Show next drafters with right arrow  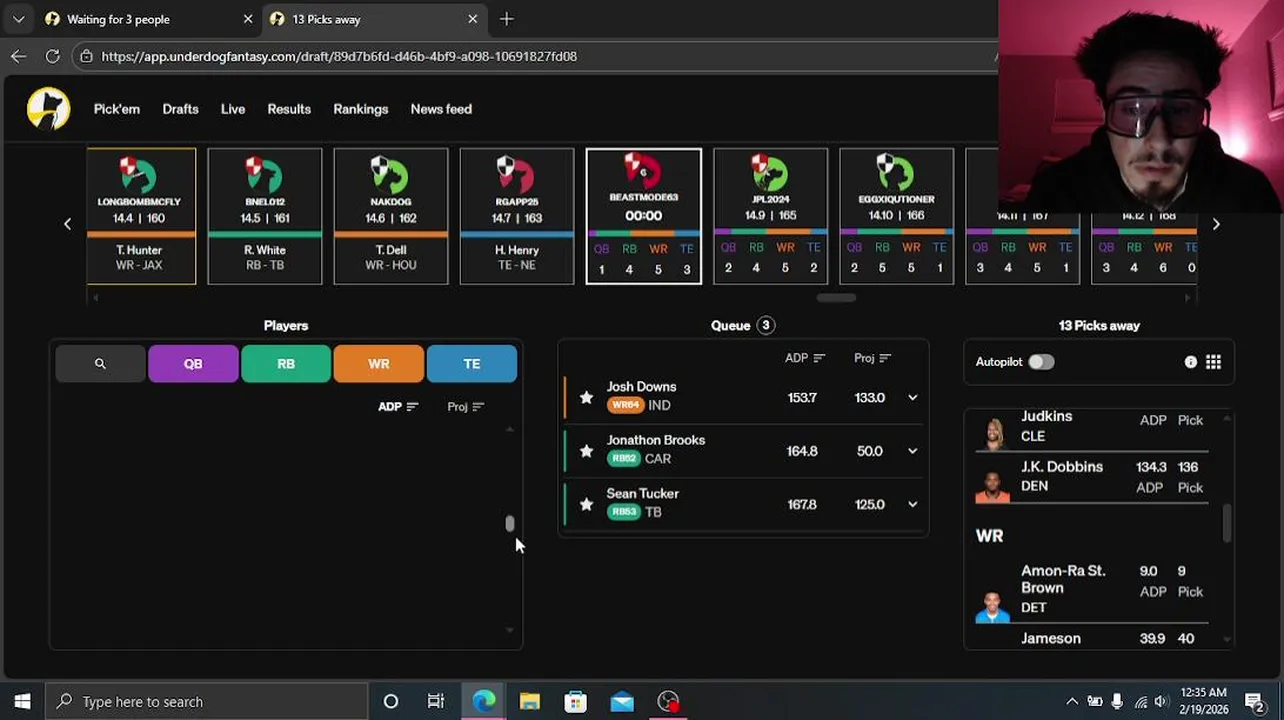tap(1216, 224)
